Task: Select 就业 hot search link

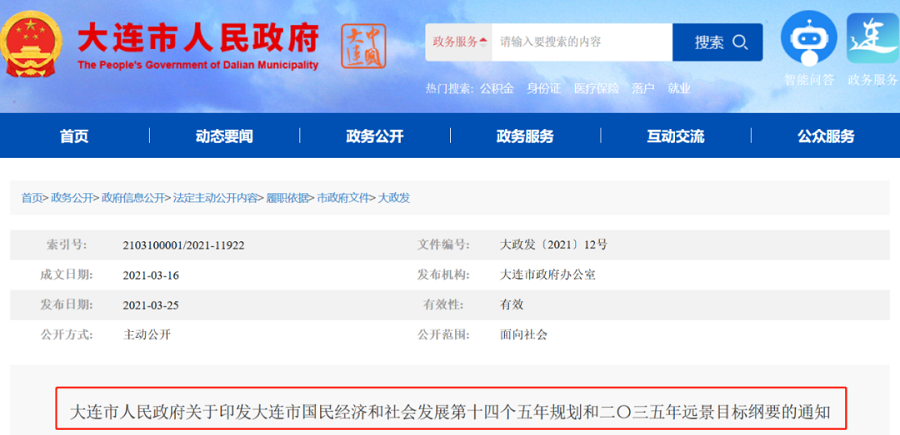Action: tap(679, 88)
